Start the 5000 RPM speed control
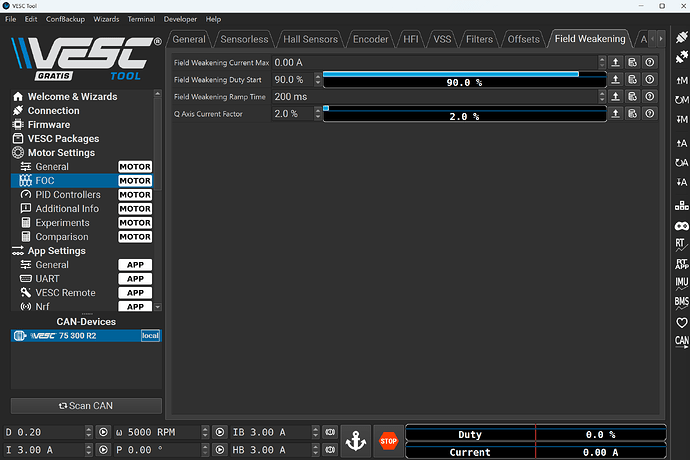 pyautogui.click(x=219, y=433)
